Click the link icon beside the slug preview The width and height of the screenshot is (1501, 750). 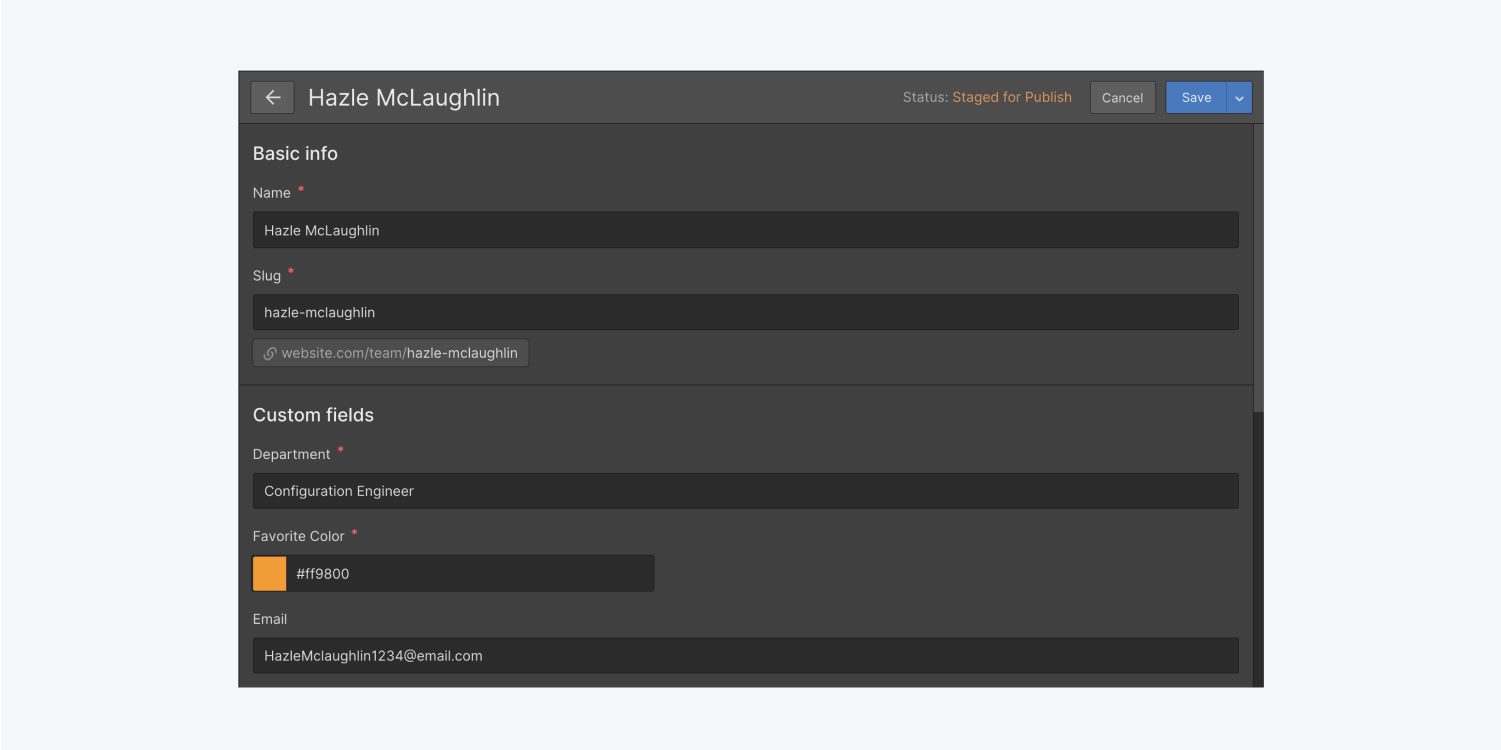tap(269, 352)
